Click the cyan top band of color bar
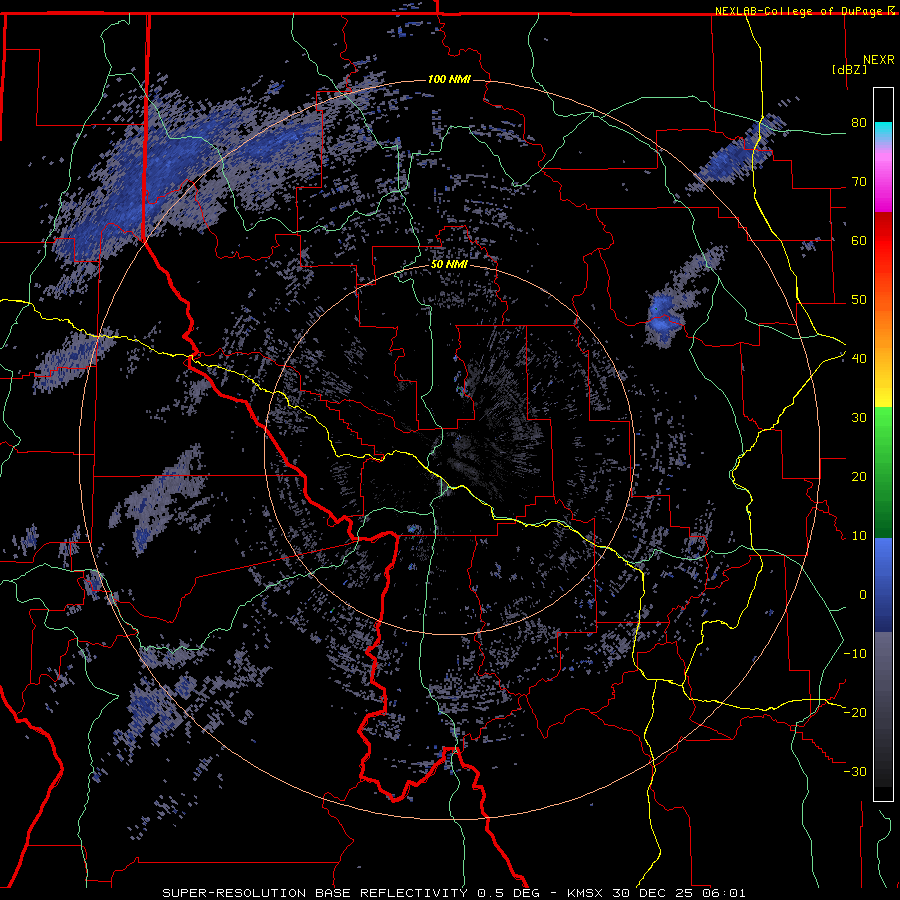 click(x=883, y=132)
